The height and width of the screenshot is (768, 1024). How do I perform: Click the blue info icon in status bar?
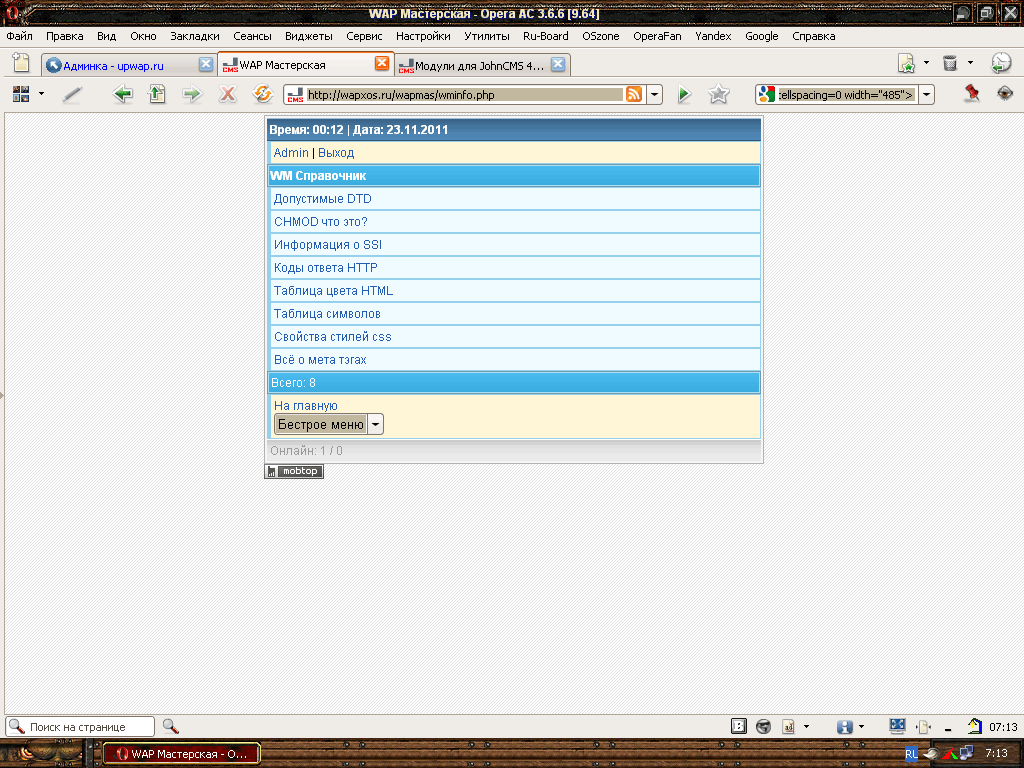(844, 726)
